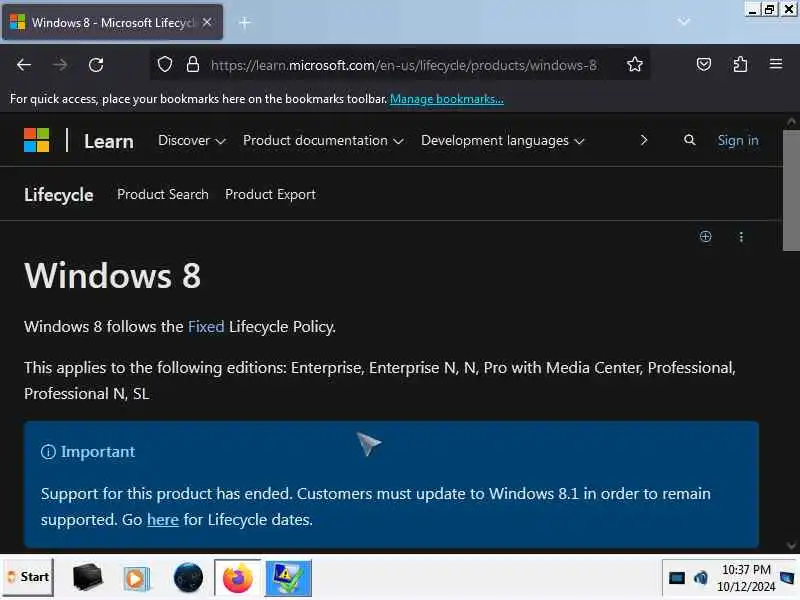Open the Extensions puzzle icon
Screen dimensions: 800x600
[x=740, y=64]
